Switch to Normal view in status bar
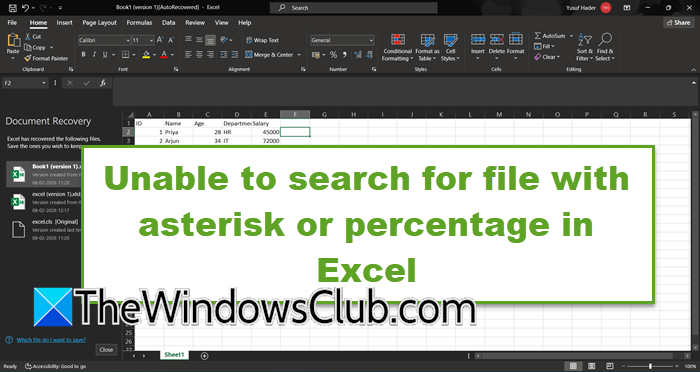Image resolution: width=700 pixels, height=372 pixels. [573, 366]
